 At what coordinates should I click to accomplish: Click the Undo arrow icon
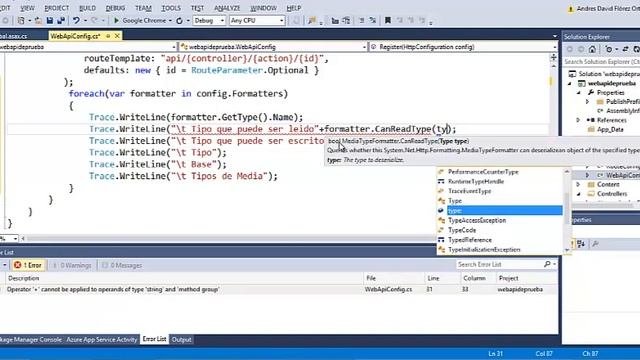coord(76,20)
